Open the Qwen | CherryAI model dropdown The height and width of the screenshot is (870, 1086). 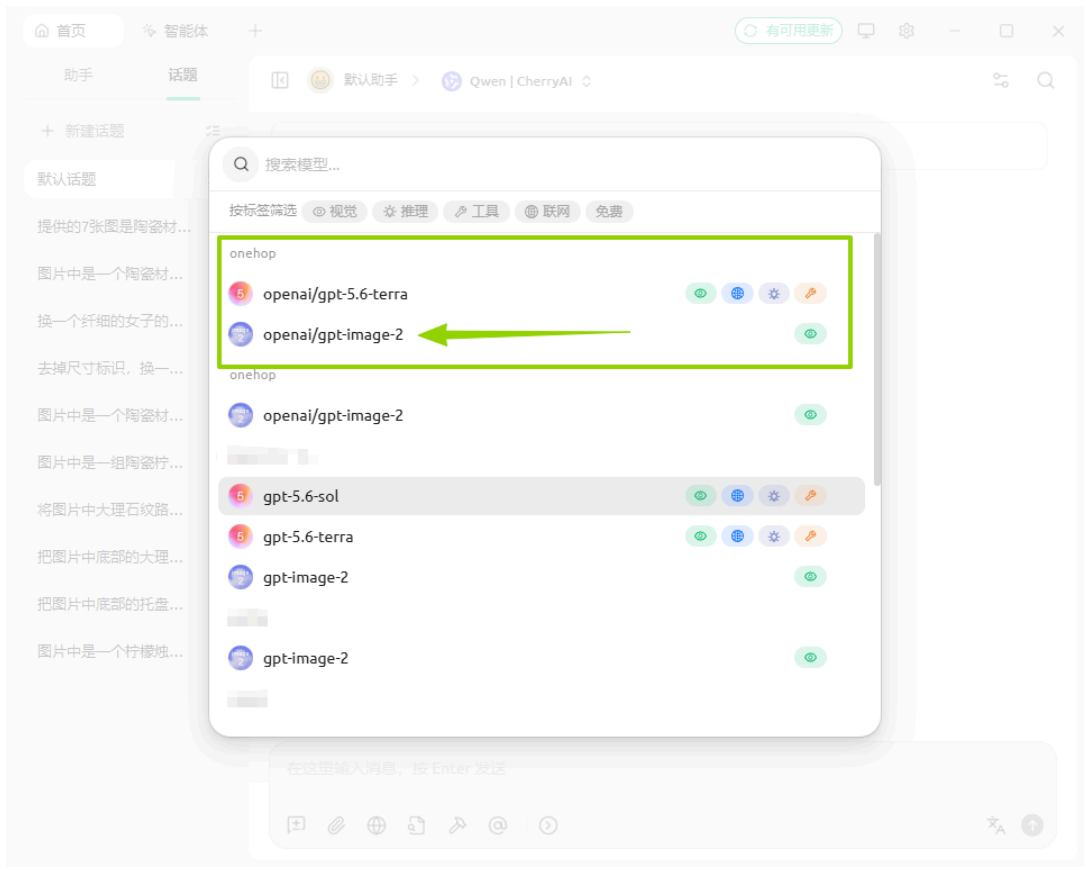tap(517, 81)
